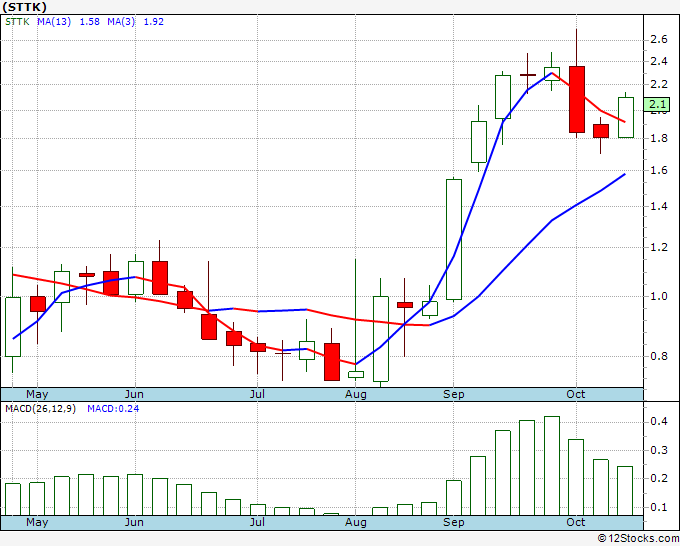Select Aug on the price chart time axis

click(x=356, y=394)
